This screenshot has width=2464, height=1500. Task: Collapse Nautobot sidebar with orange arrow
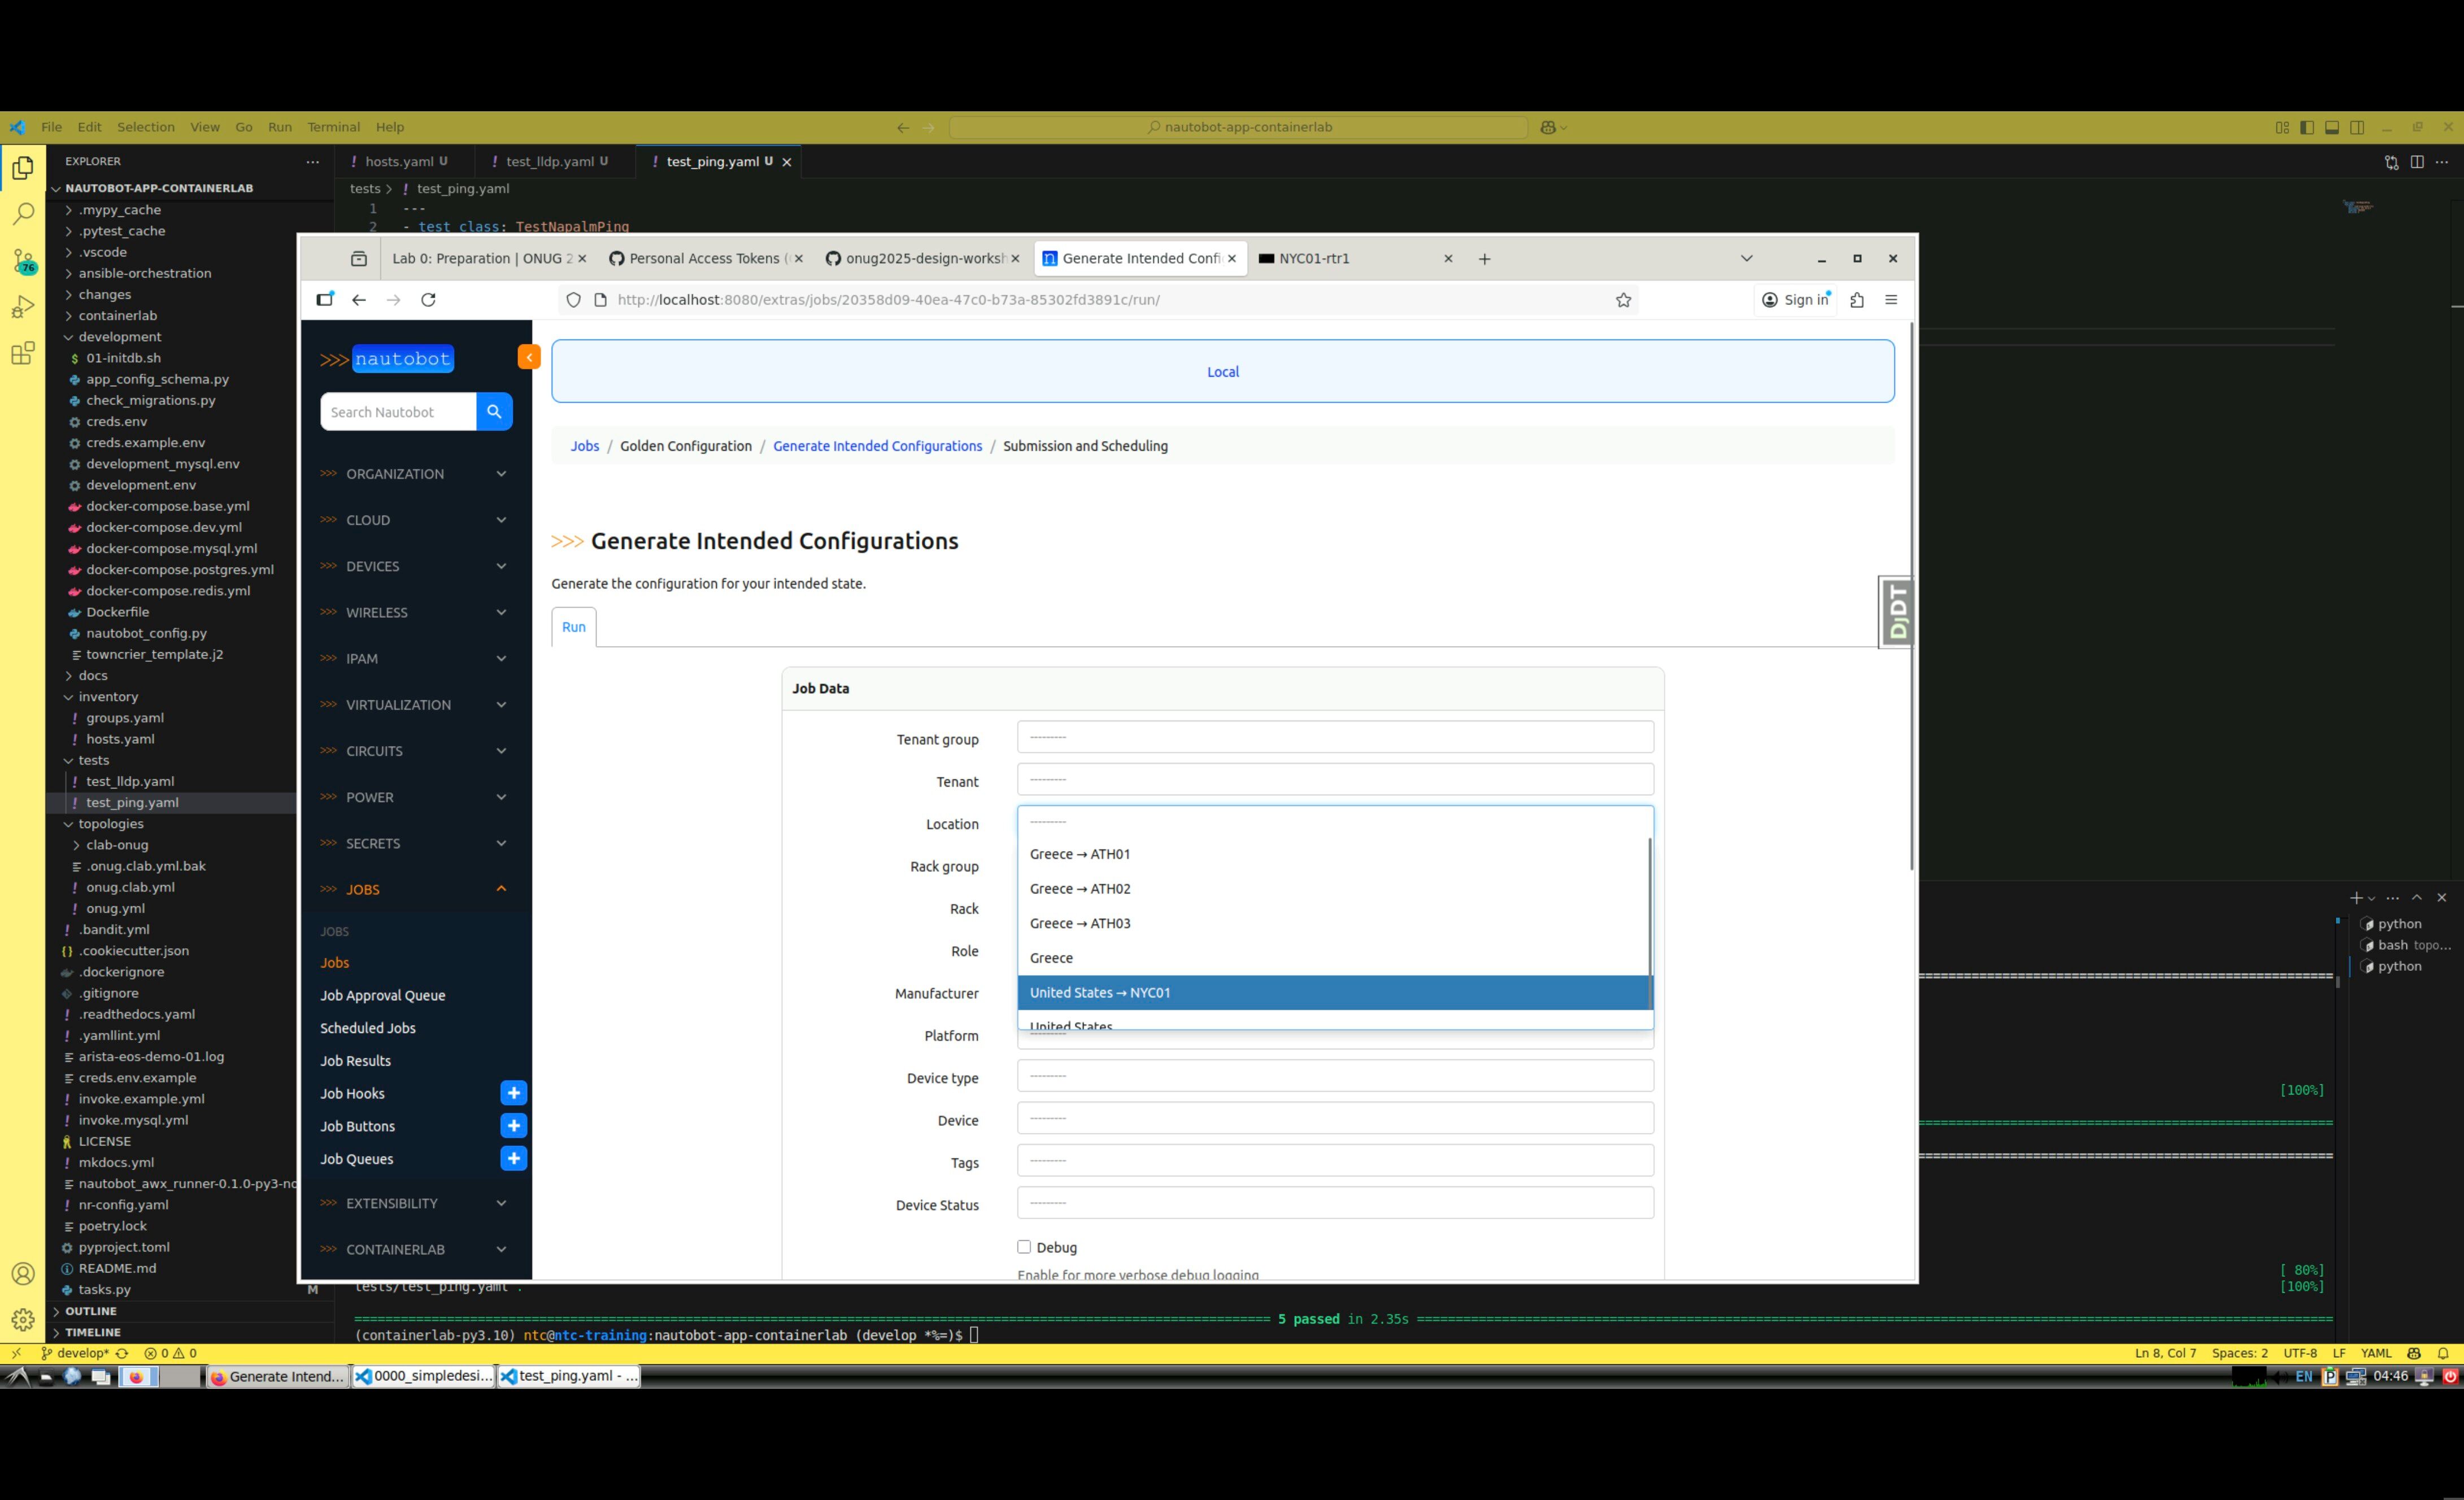529,357
